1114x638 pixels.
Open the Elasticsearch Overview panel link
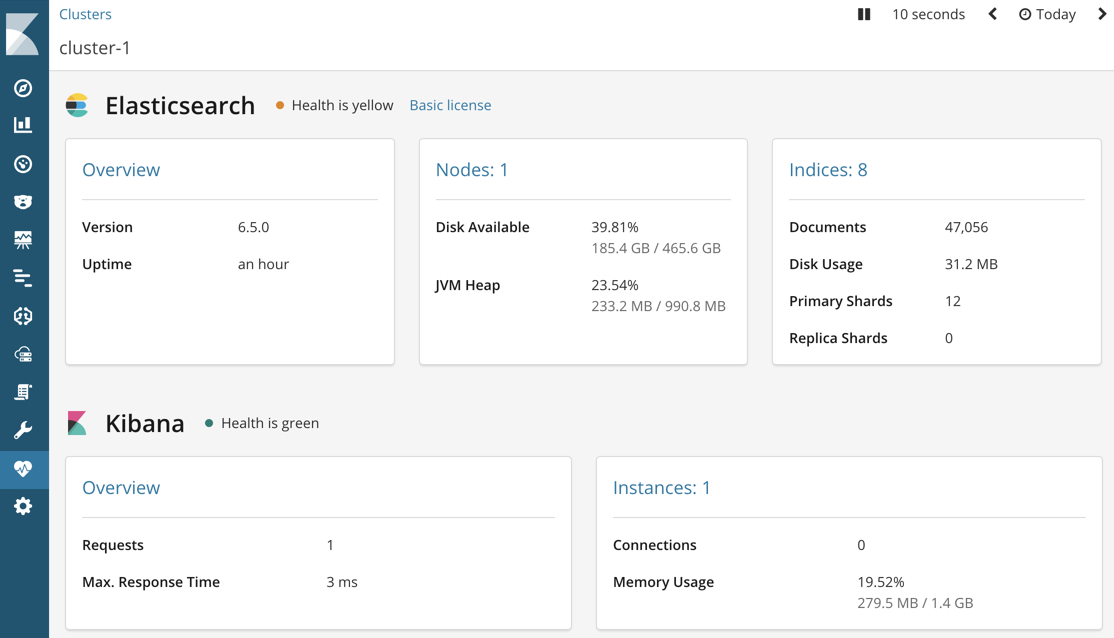(121, 169)
